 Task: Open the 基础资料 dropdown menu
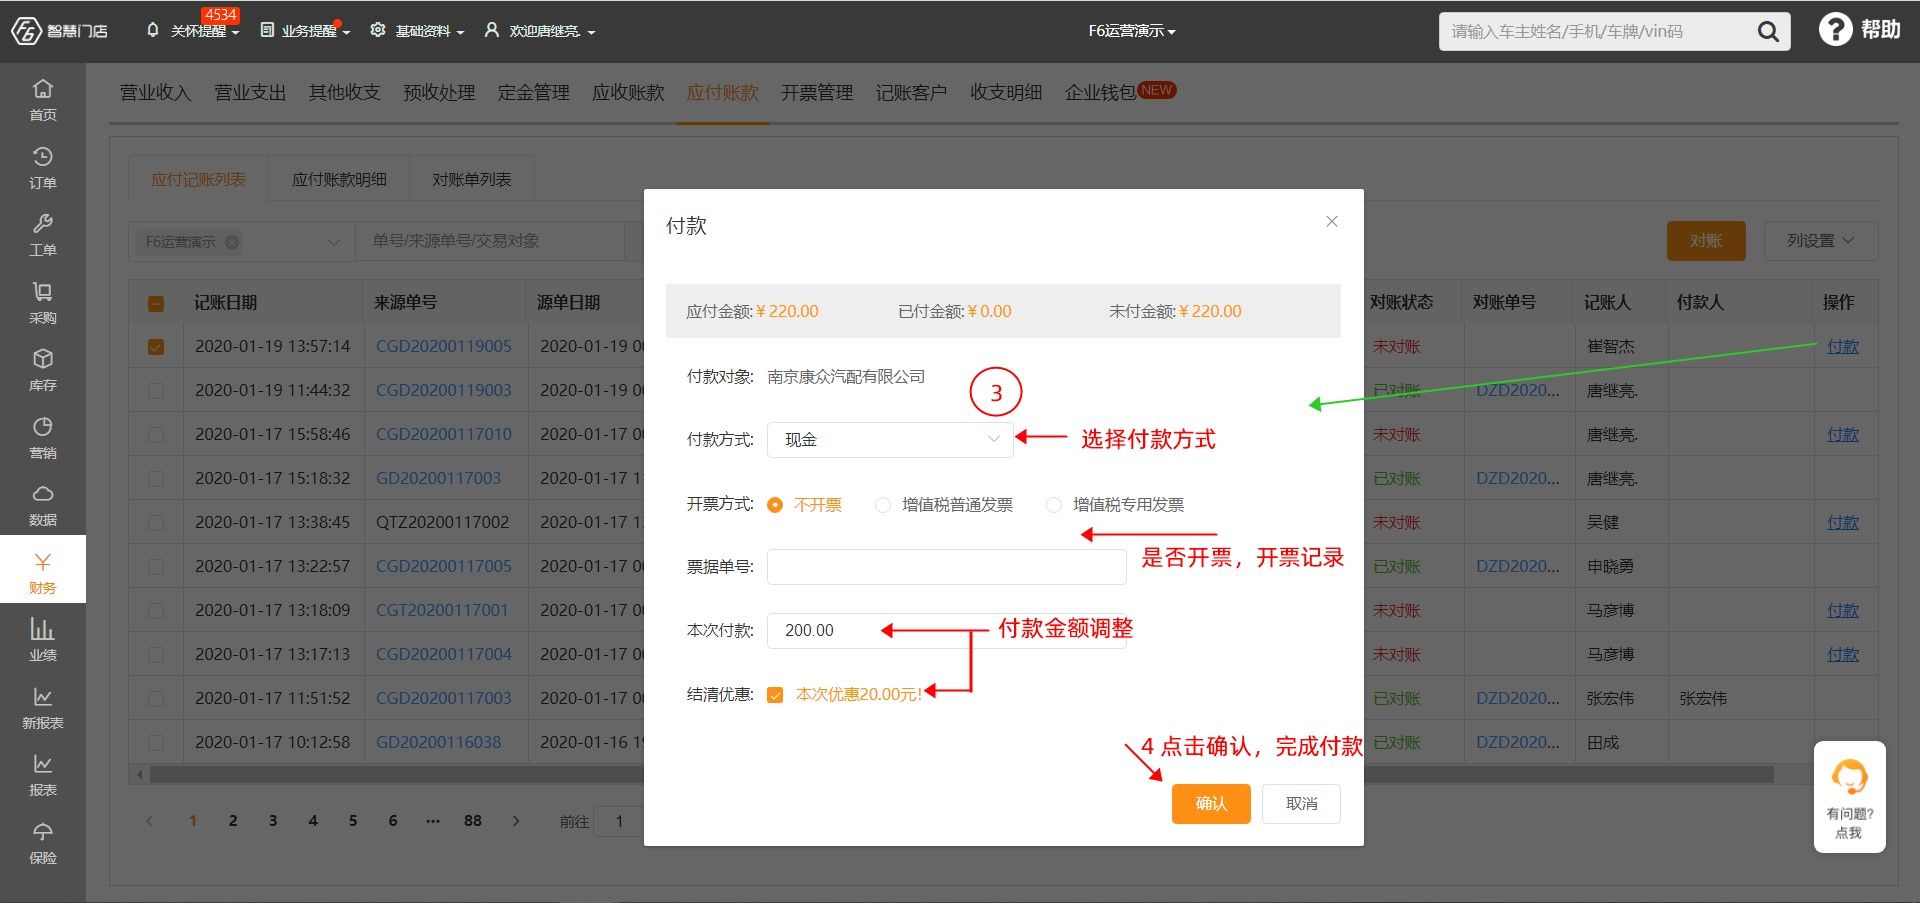418,31
